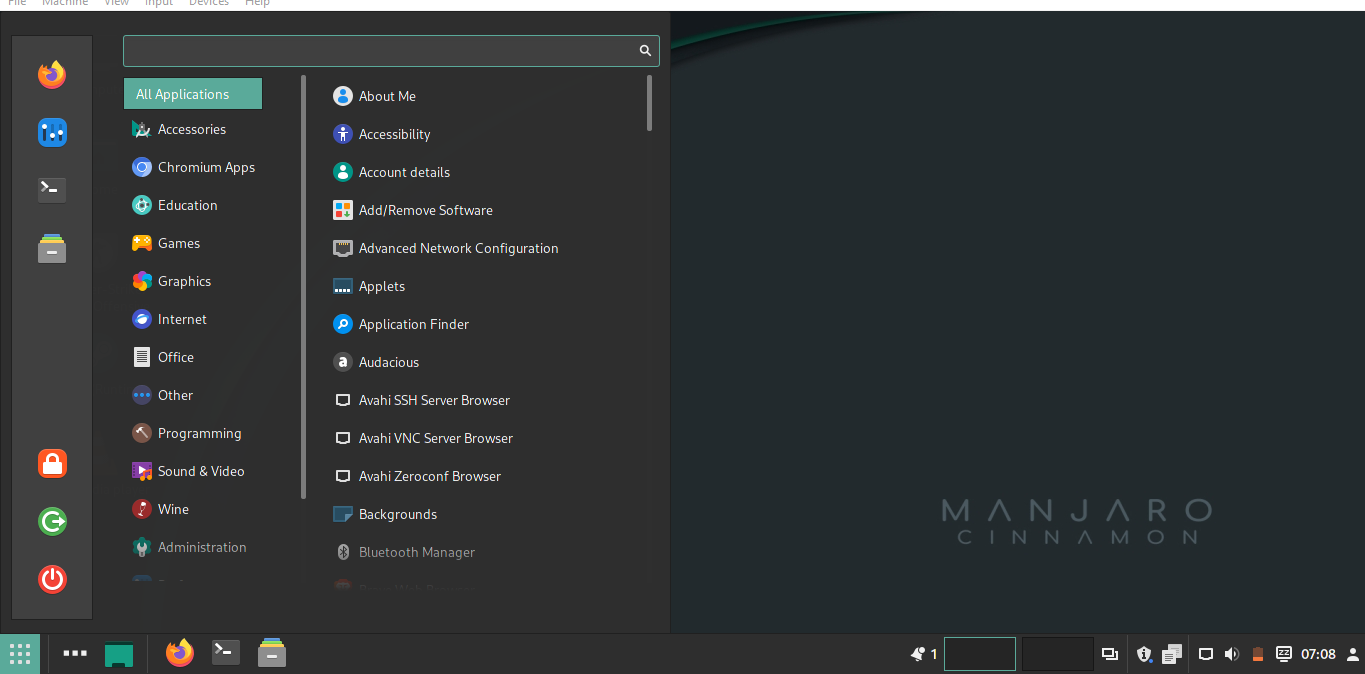
Task: Open the calendar from the 07:08 clock
Action: pyautogui.click(x=1318, y=654)
